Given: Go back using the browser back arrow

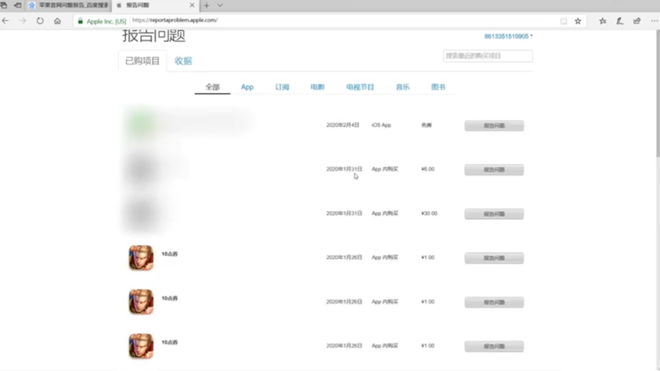Looking at the screenshot, I should pyautogui.click(x=5, y=21).
